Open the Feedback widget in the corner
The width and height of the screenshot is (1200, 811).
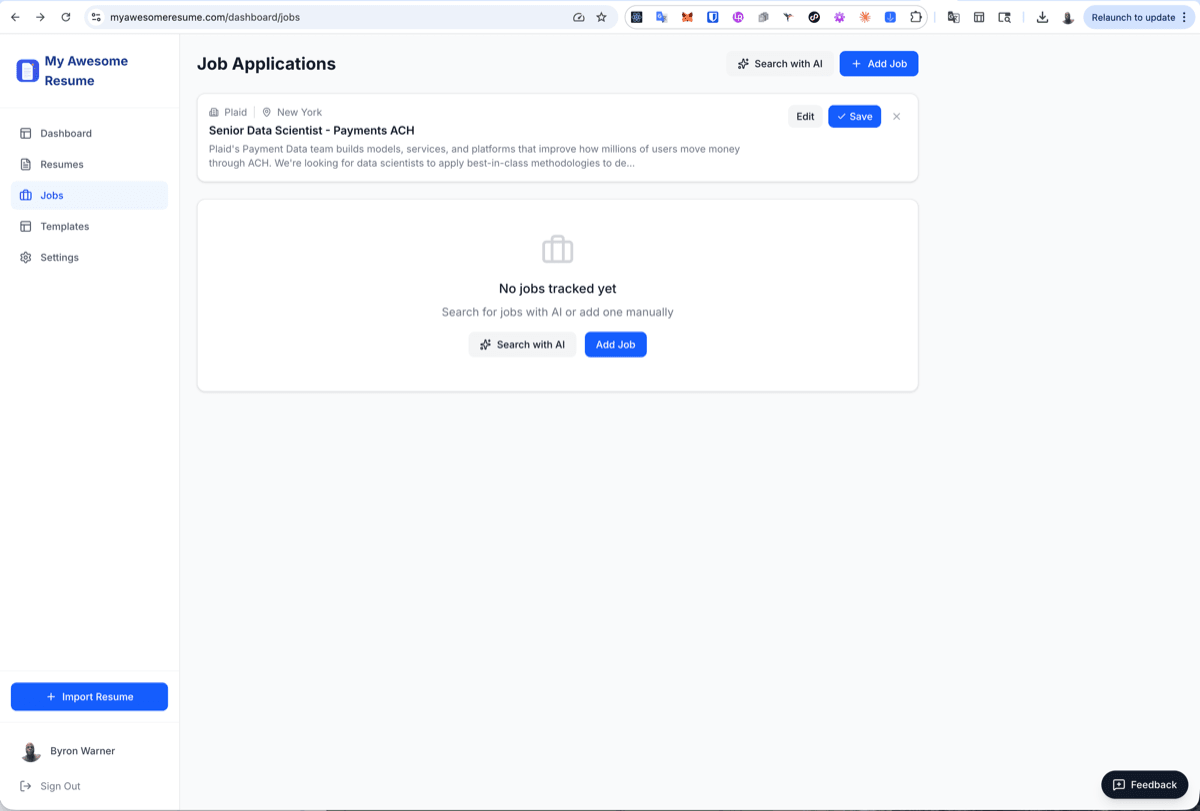tap(1144, 784)
